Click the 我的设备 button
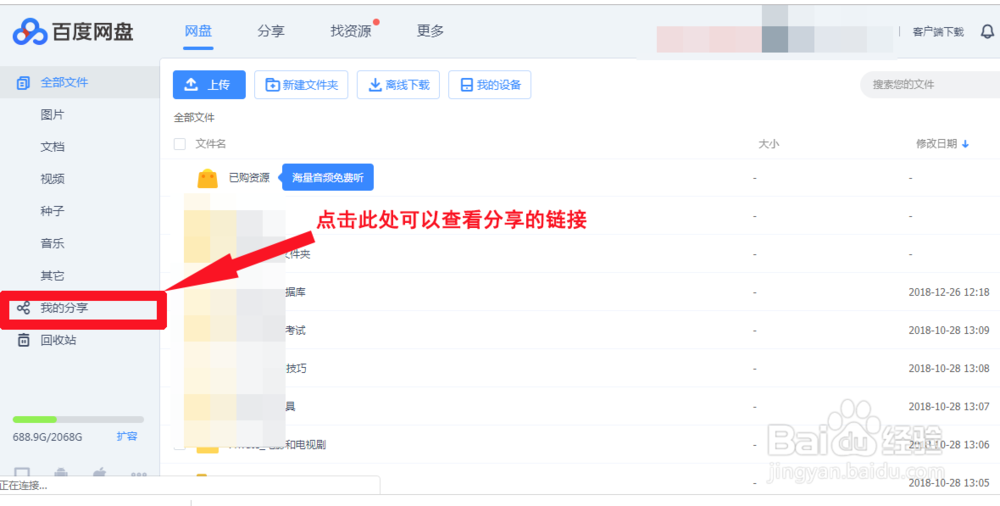Screen dimensions: 1000x506 490,85
